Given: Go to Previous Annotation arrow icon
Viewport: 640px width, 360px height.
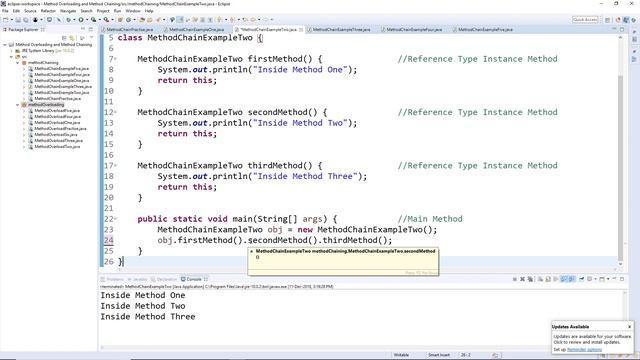Looking at the screenshot, I should (x=231, y=20).
